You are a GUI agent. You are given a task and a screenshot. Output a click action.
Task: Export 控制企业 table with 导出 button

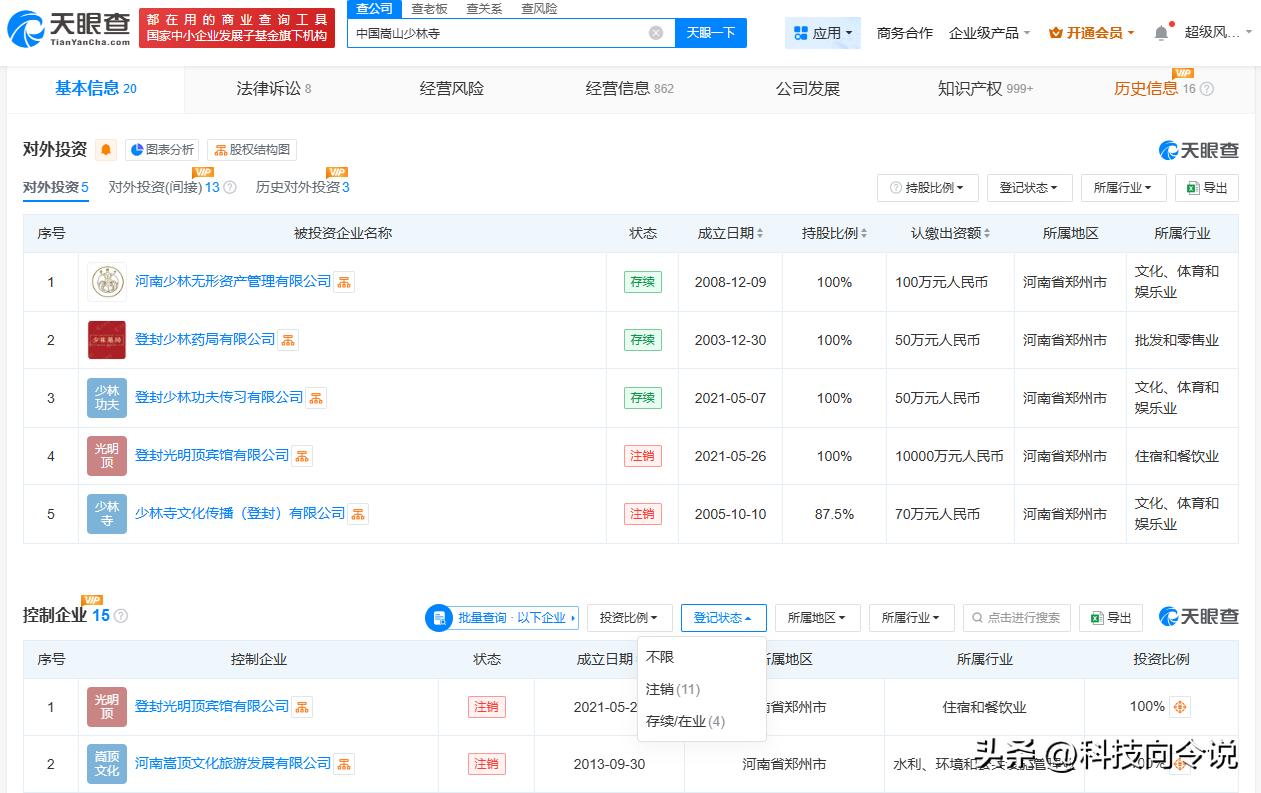[x=1111, y=618]
